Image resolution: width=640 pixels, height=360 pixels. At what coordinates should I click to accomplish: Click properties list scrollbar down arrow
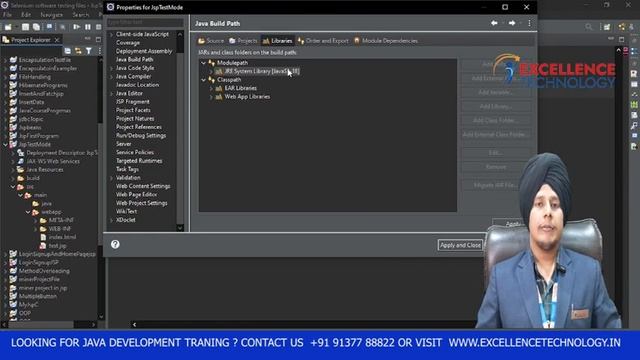tap(180, 228)
